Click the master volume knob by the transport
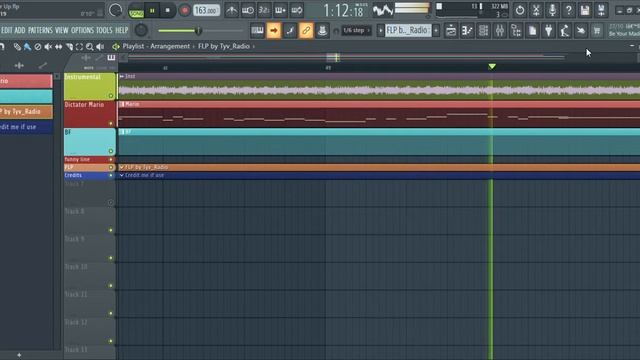640x360 pixels. click(x=116, y=10)
